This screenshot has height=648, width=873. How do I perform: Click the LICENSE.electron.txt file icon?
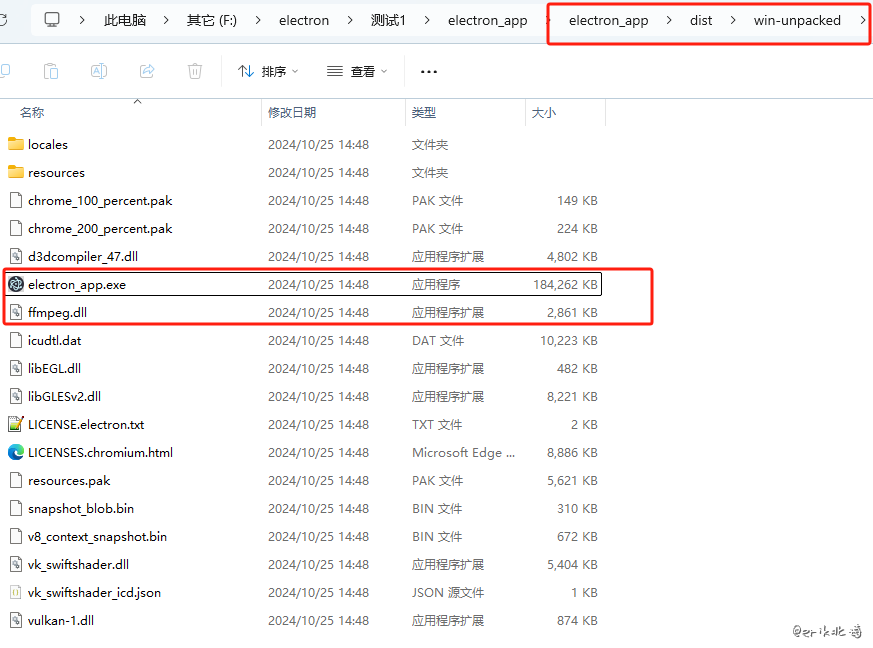[x=15, y=425]
